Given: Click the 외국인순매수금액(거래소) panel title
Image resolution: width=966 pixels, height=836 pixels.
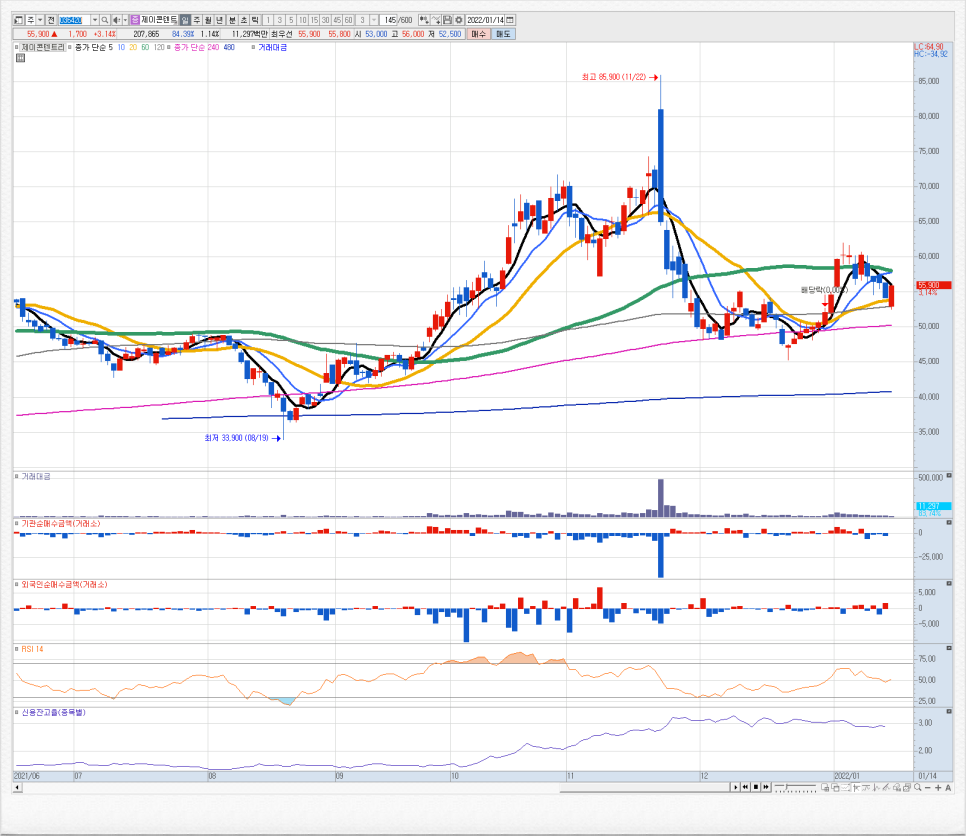Looking at the screenshot, I should [64, 584].
